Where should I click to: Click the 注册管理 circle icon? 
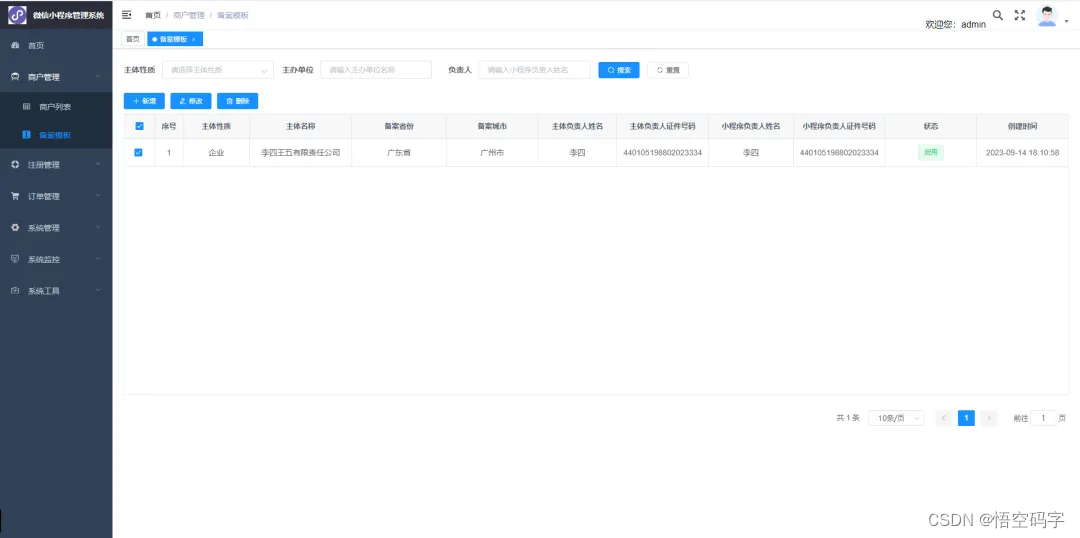[x=15, y=165]
